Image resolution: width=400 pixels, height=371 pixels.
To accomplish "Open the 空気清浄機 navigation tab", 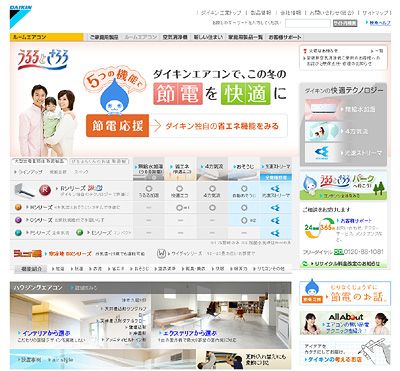I will pyautogui.click(x=175, y=37).
